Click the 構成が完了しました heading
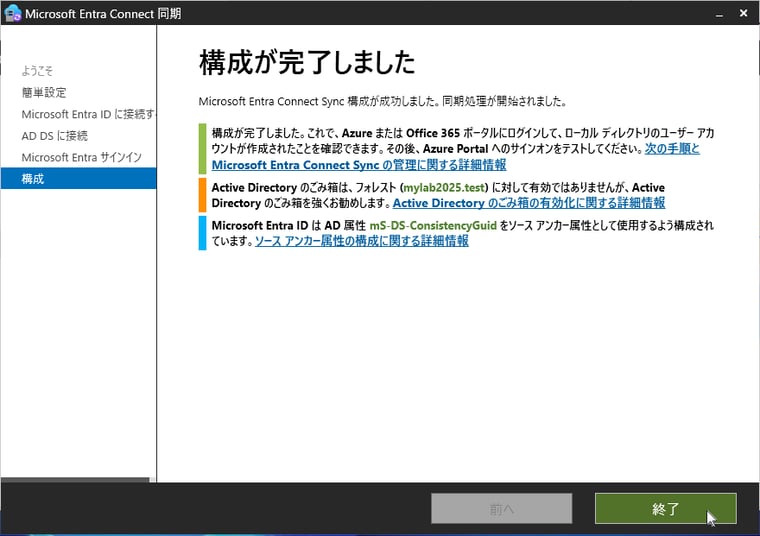This screenshot has height=536, width=760. pos(307,62)
